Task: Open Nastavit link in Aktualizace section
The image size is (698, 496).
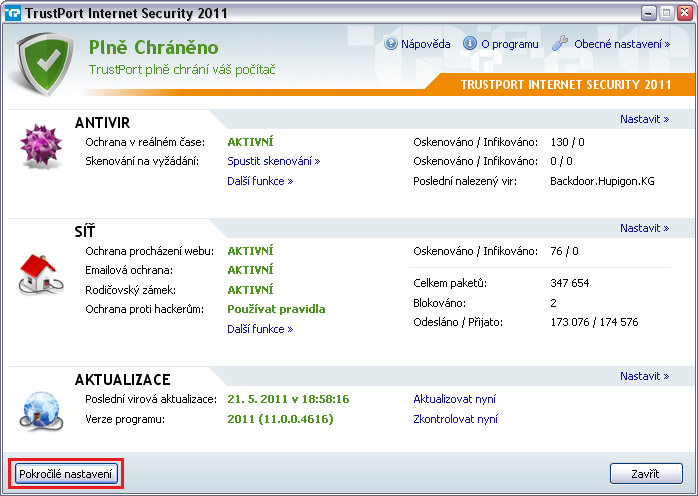Action: pos(645,376)
